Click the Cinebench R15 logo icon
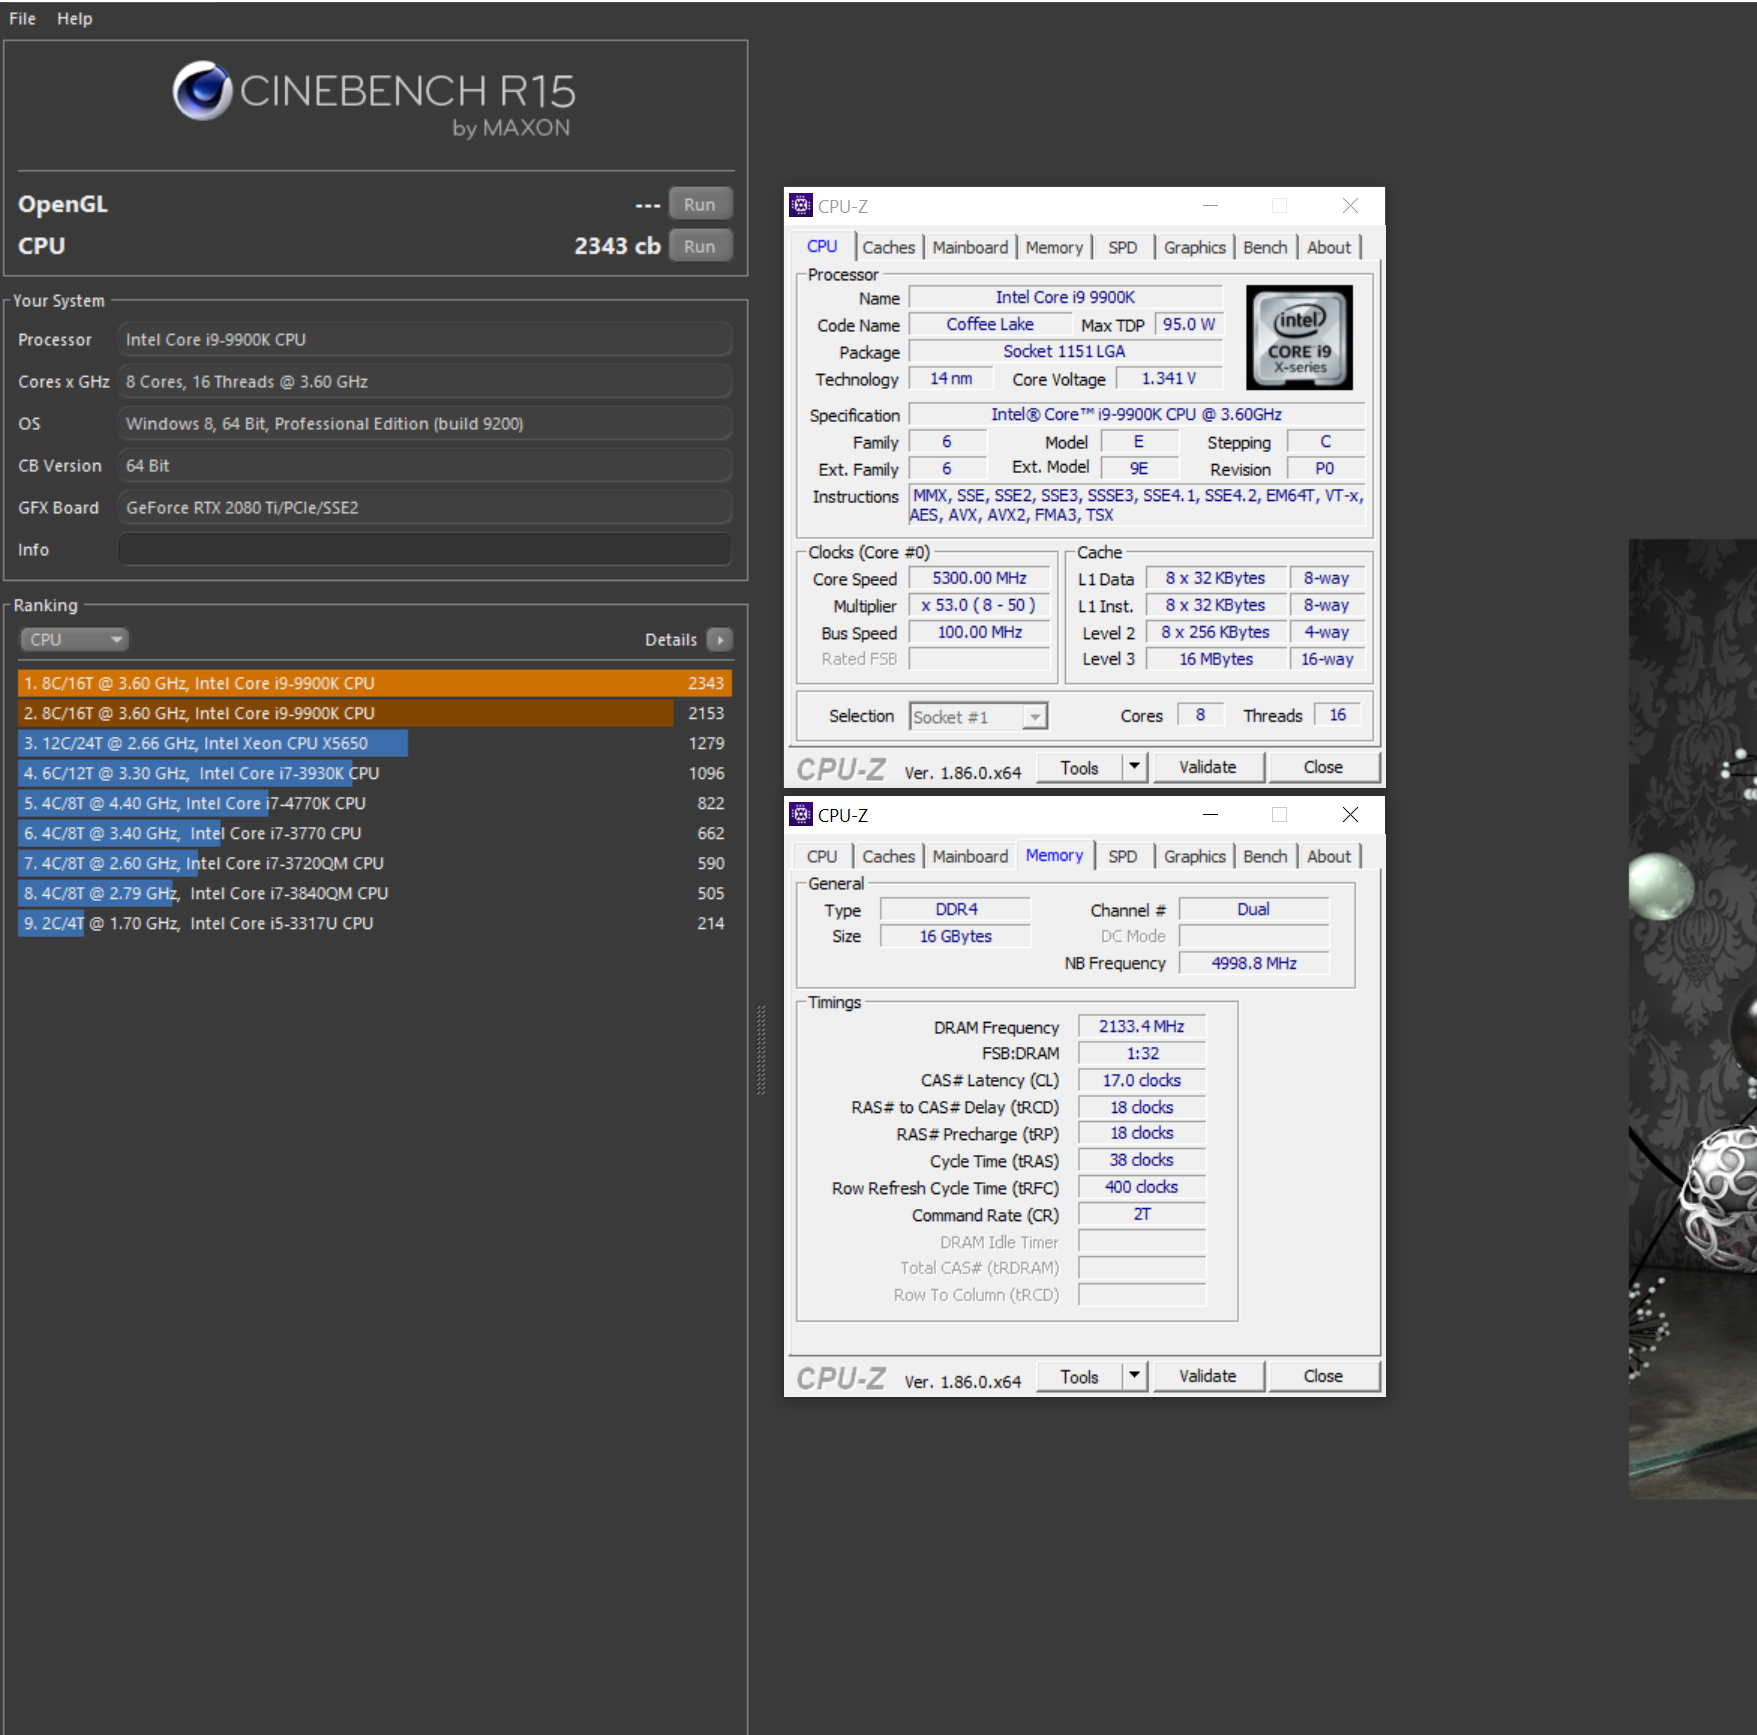This screenshot has height=1735, width=1757. tap(202, 91)
